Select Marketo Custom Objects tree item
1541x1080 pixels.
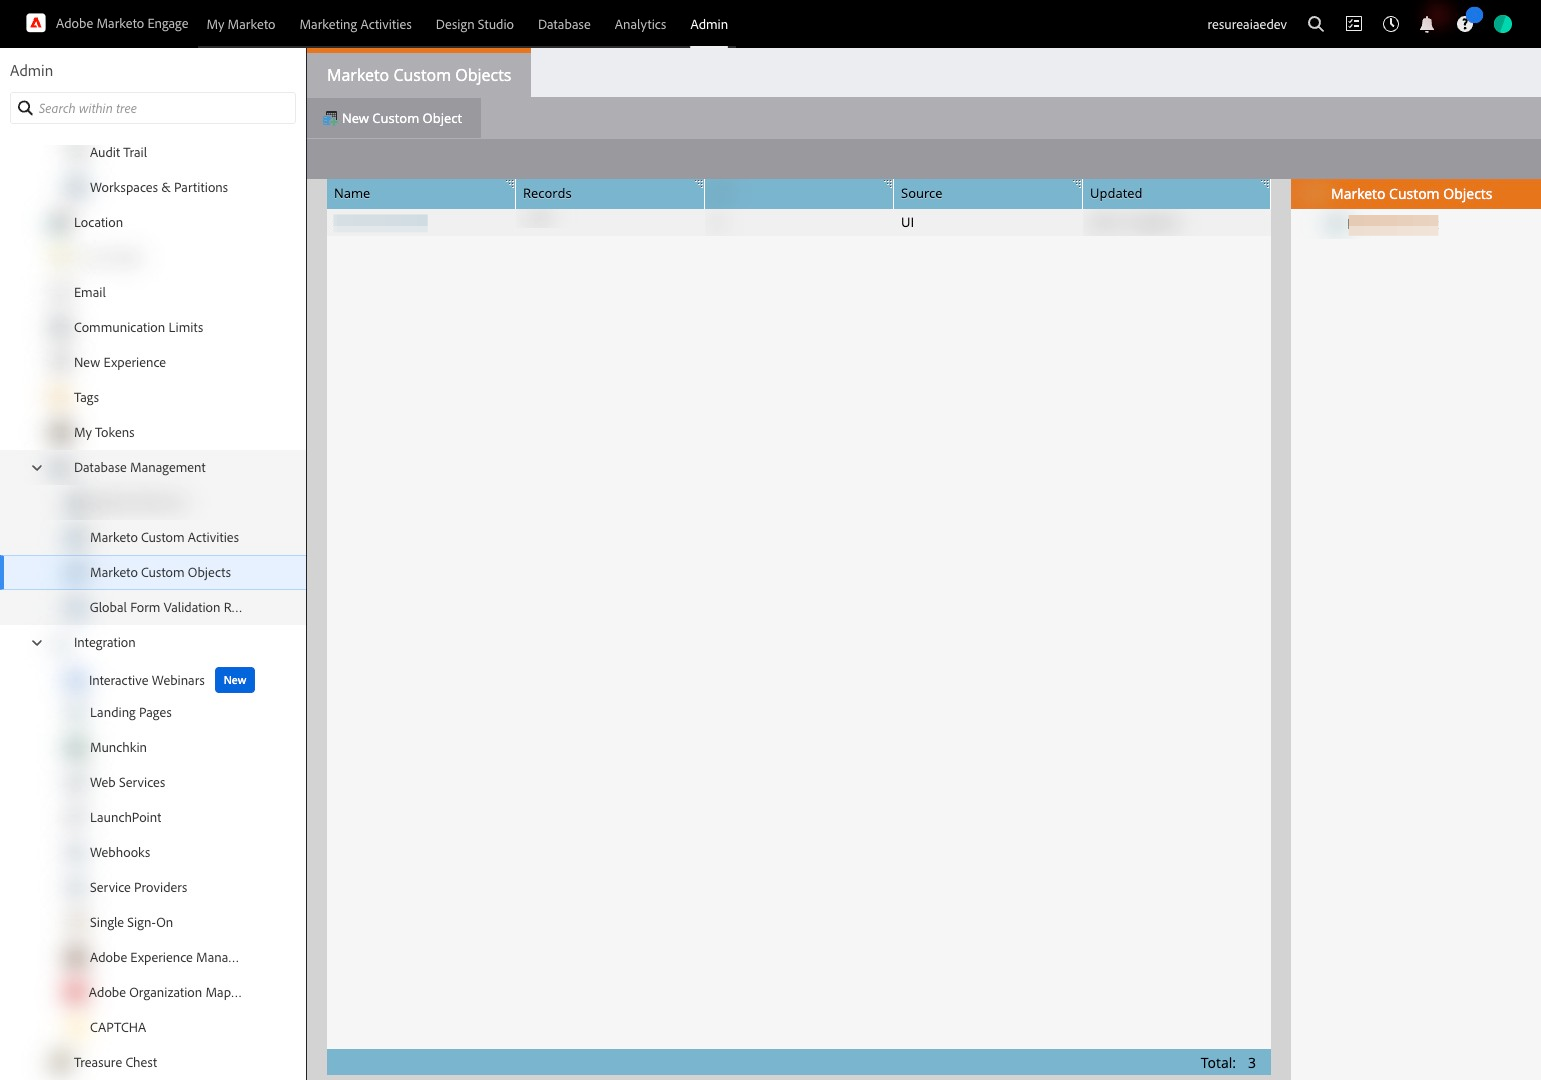click(x=160, y=572)
